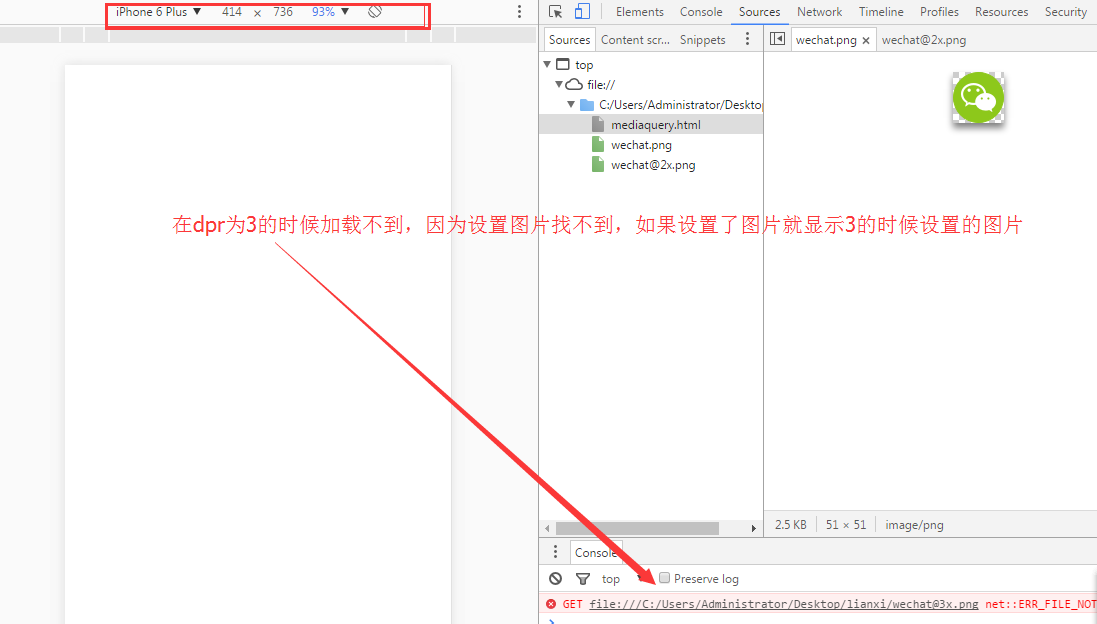Open the console drawer three-dot menu
Screen dimensions: 1097x624
click(x=555, y=552)
